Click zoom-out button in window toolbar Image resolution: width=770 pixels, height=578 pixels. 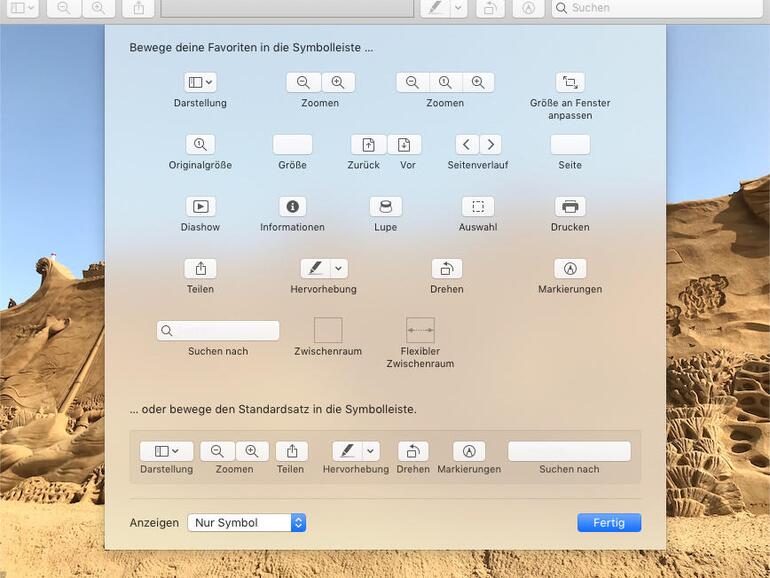(x=64, y=8)
